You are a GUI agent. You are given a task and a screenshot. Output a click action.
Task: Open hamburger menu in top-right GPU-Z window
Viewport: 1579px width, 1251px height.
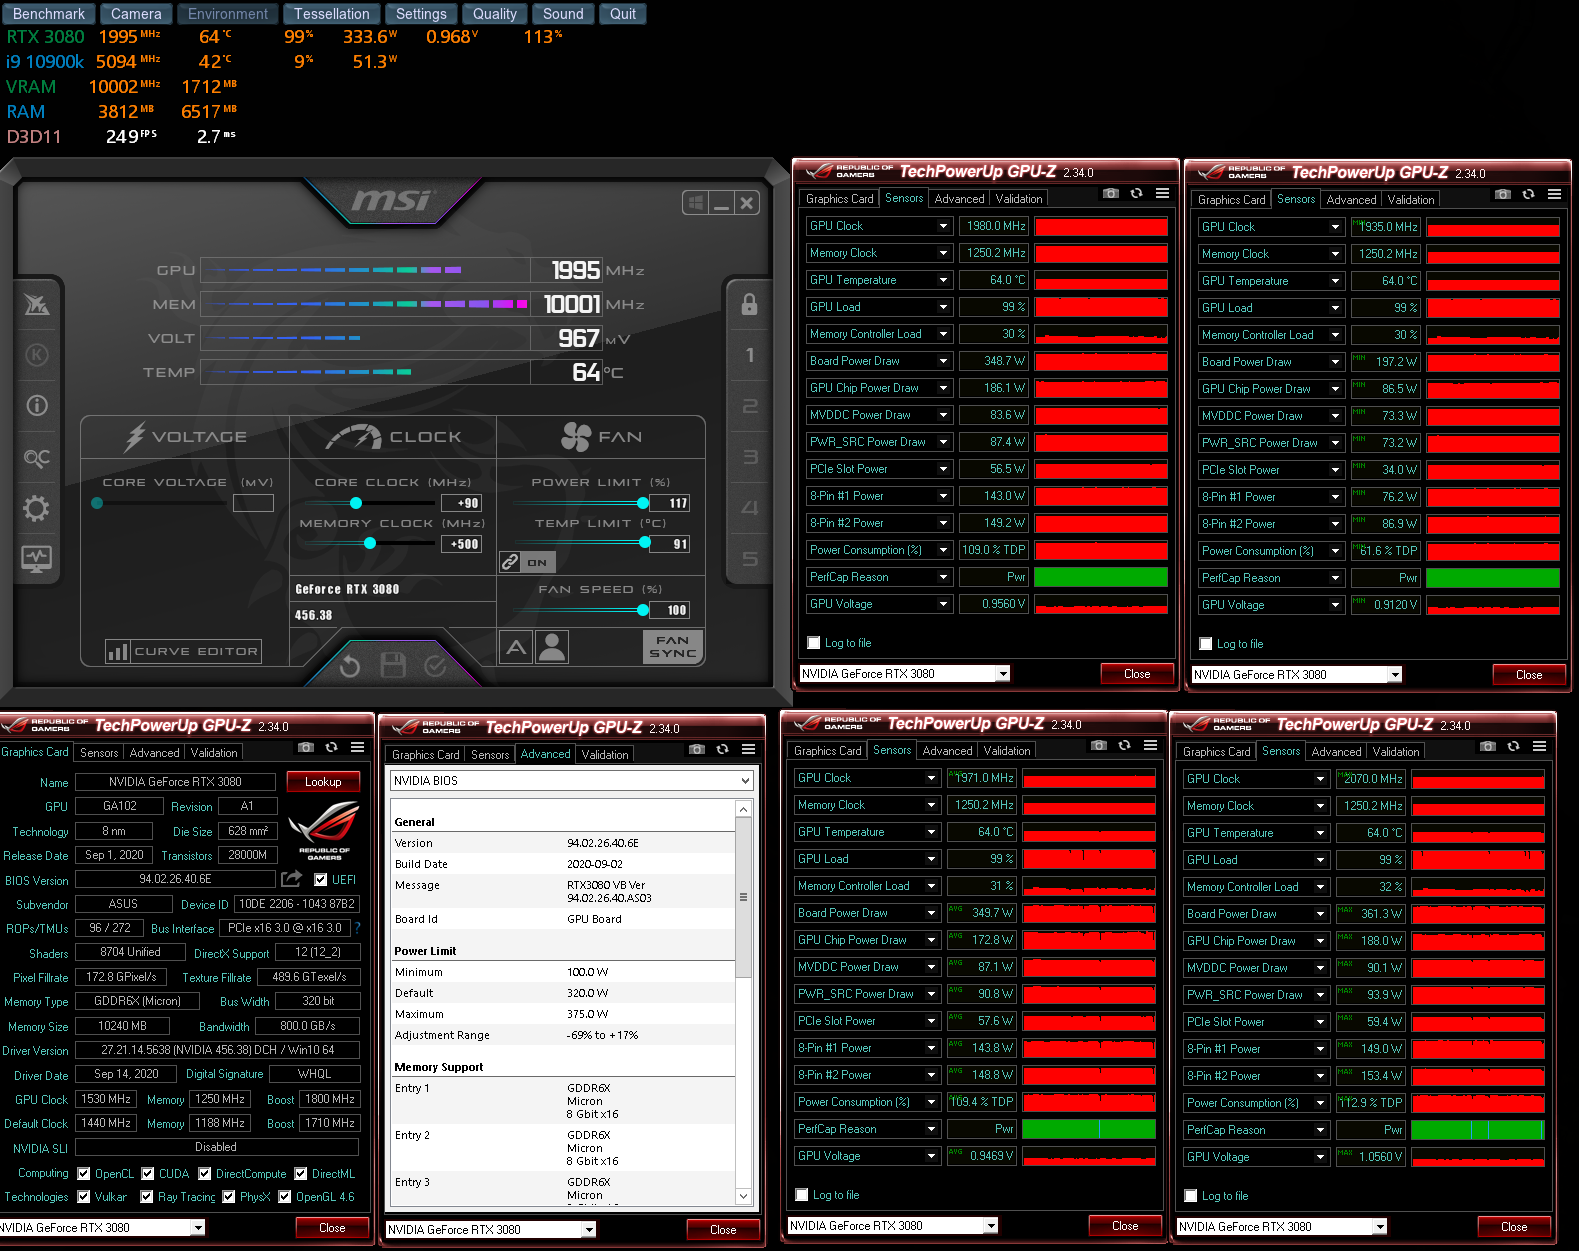(x=1554, y=194)
